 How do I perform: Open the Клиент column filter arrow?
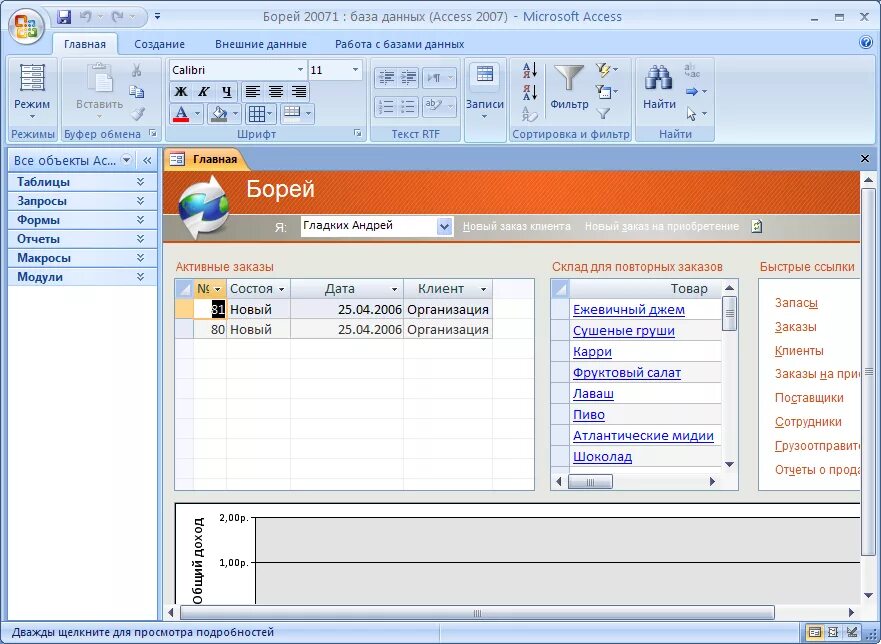pos(483,289)
